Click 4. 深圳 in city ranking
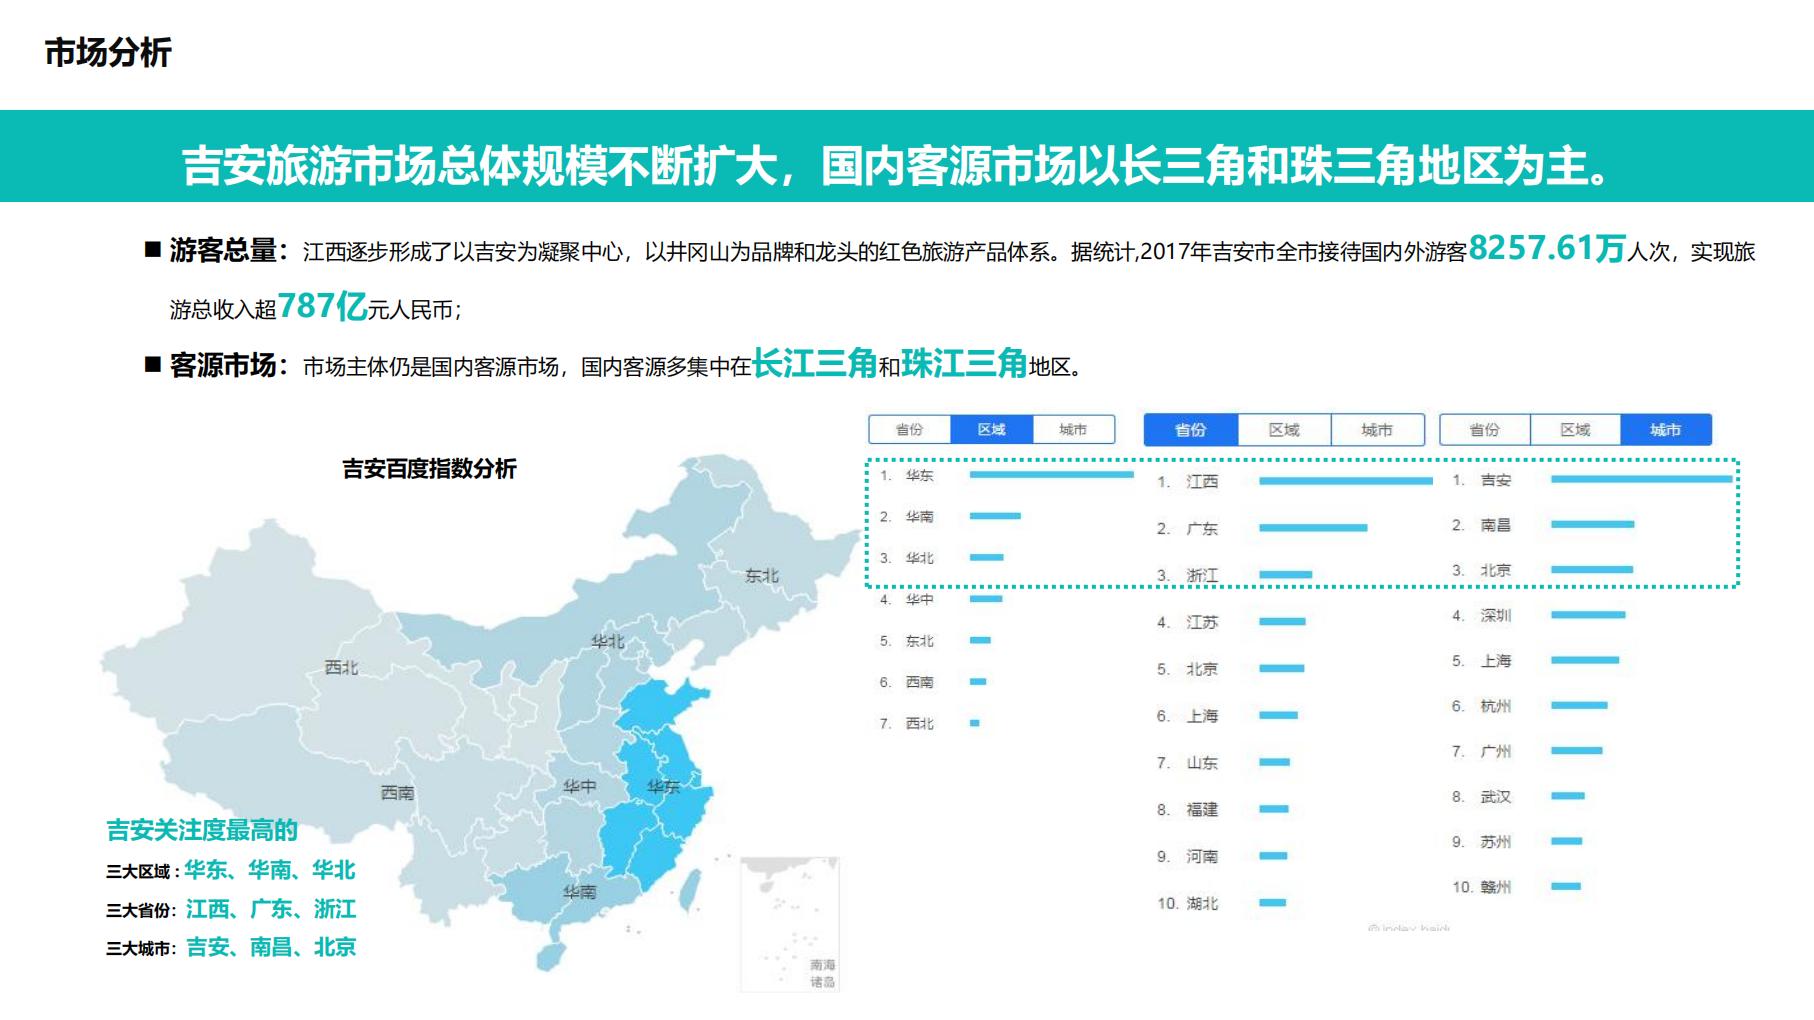1814x1020 pixels. [x=1482, y=615]
